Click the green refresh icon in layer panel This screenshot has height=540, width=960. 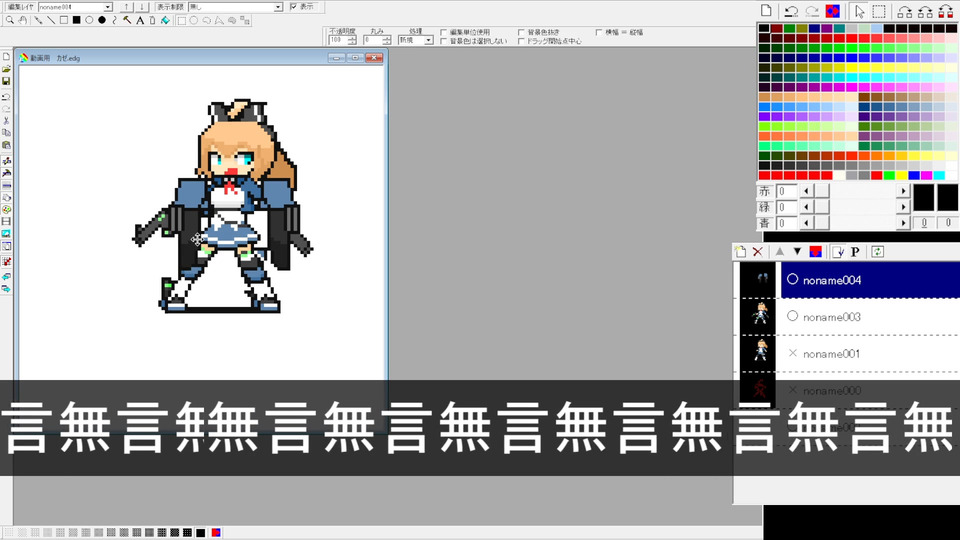click(x=877, y=252)
